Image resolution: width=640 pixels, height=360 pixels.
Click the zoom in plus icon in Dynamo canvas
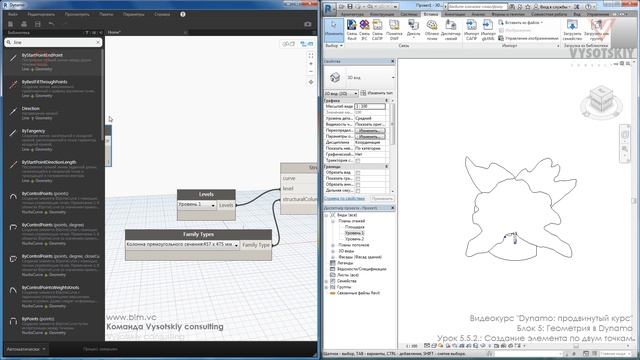311,64
